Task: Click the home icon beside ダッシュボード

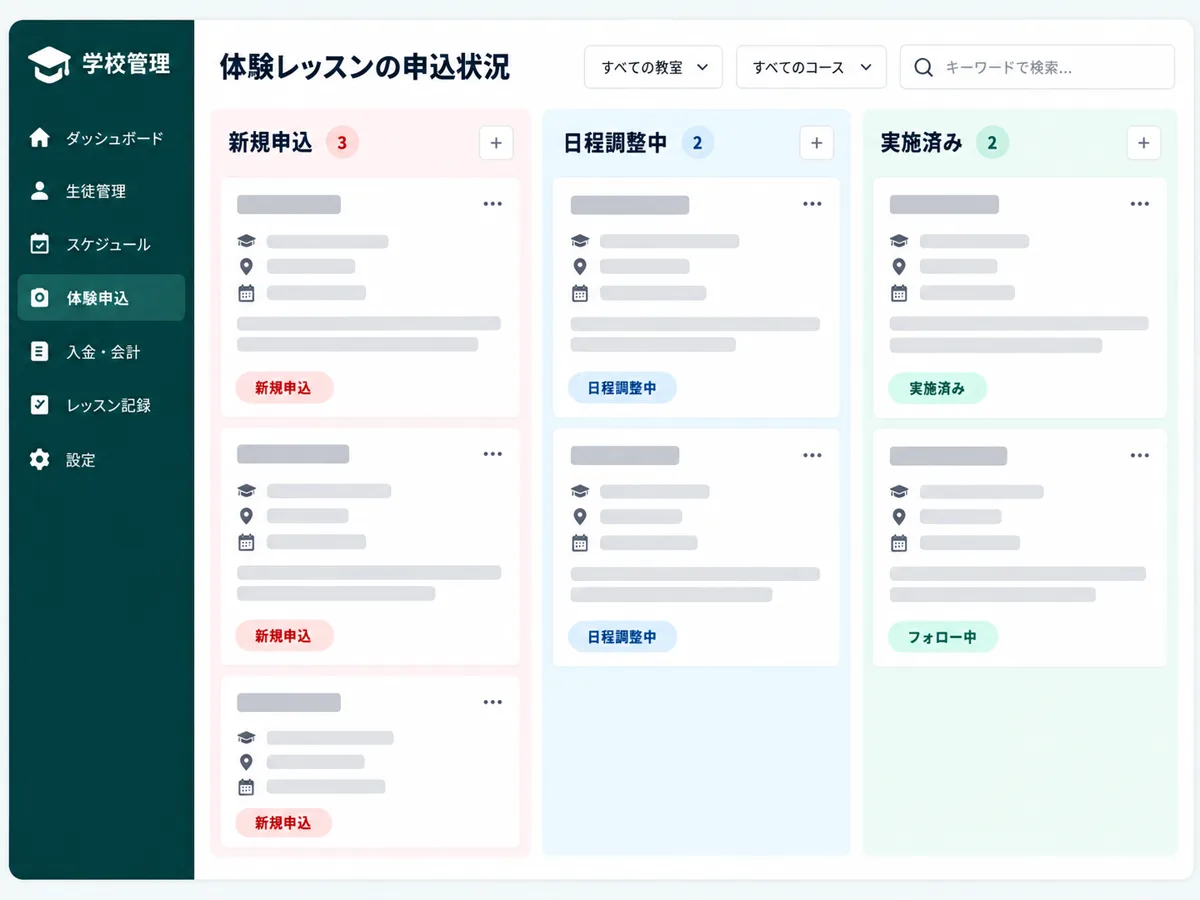Action: pos(39,138)
